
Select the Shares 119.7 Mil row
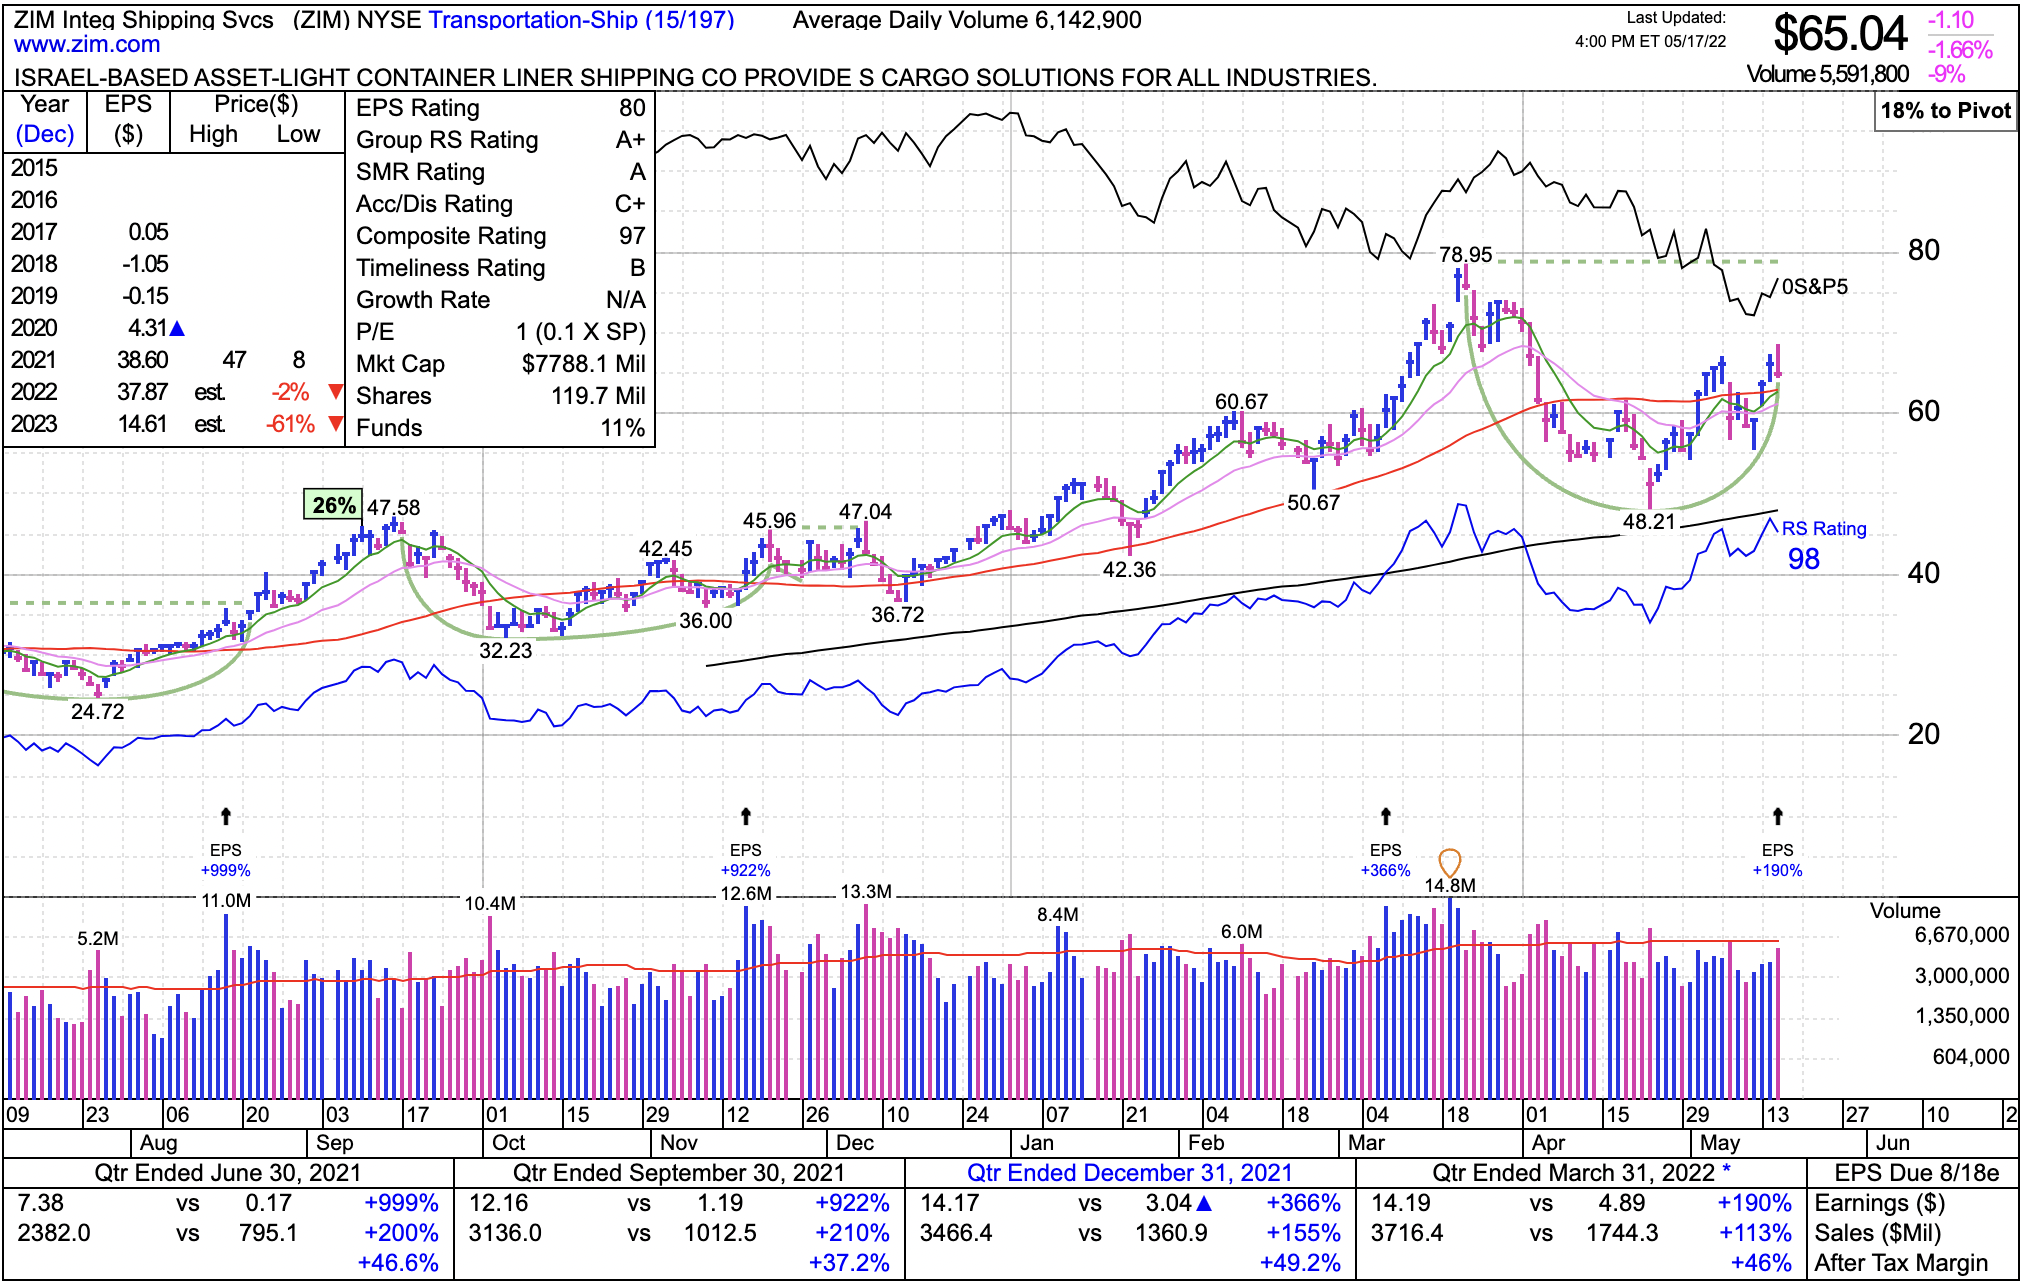(x=501, y=396)
